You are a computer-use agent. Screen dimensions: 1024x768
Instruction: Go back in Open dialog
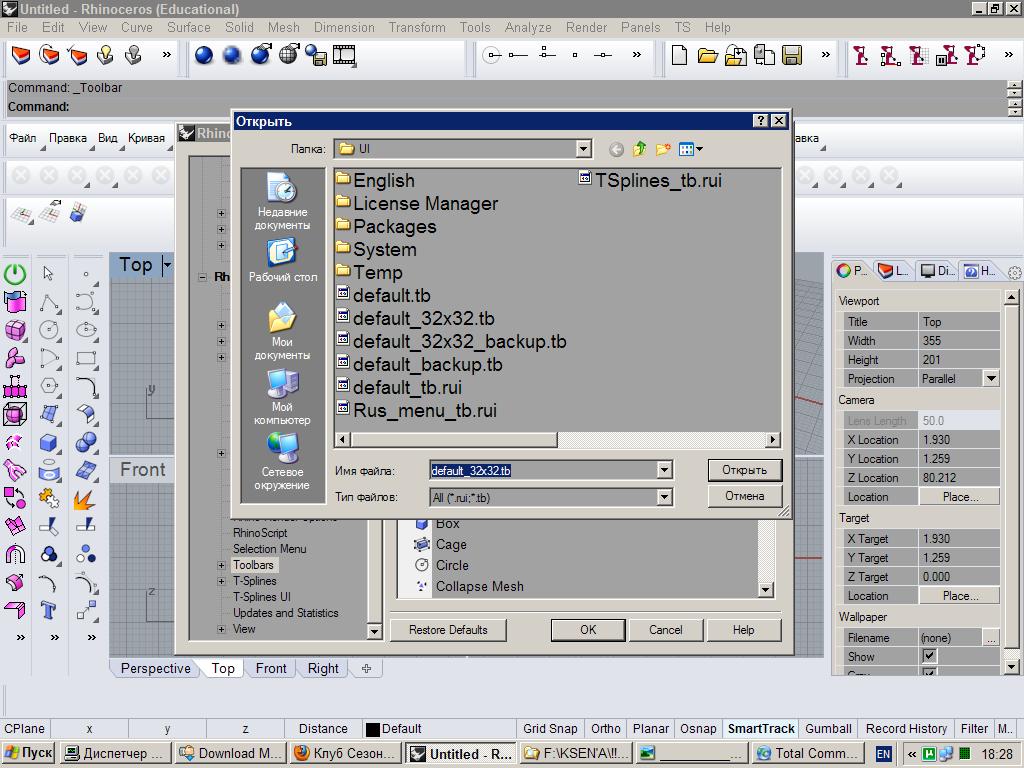[x=616, y=150]
